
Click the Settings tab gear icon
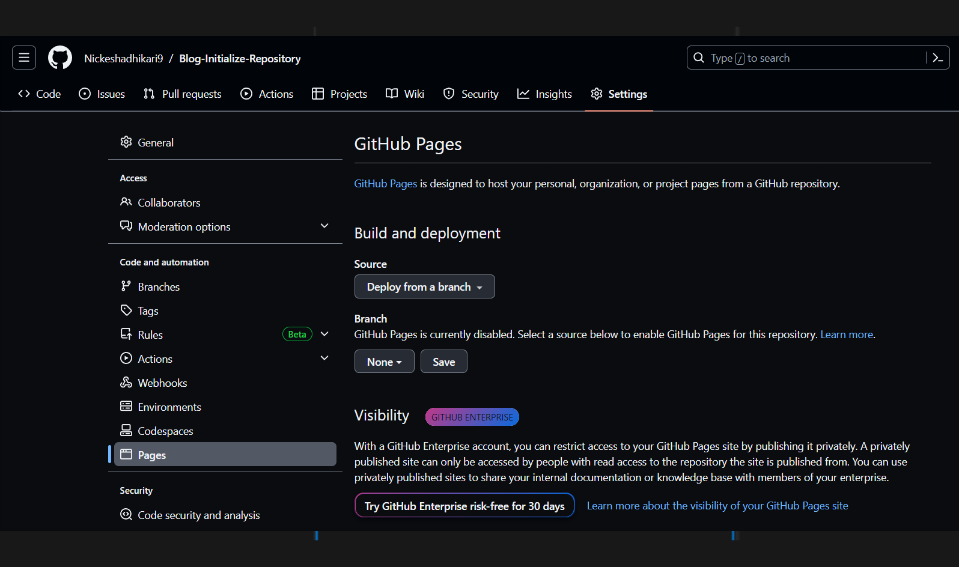click(x=596, y=94)
